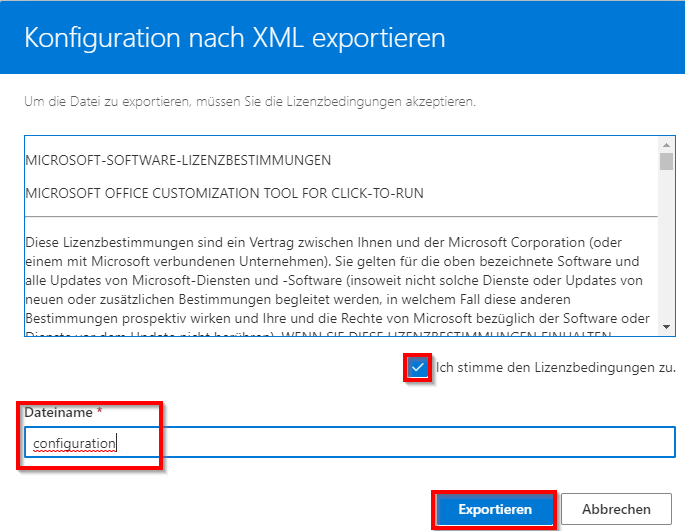This screenshot has height=531, width=685.
Task: Click the 'MICROSOFT-SOFTWARE-LIZENZBESTIMMUNGEN' heading line
Action: pos(178,160)
